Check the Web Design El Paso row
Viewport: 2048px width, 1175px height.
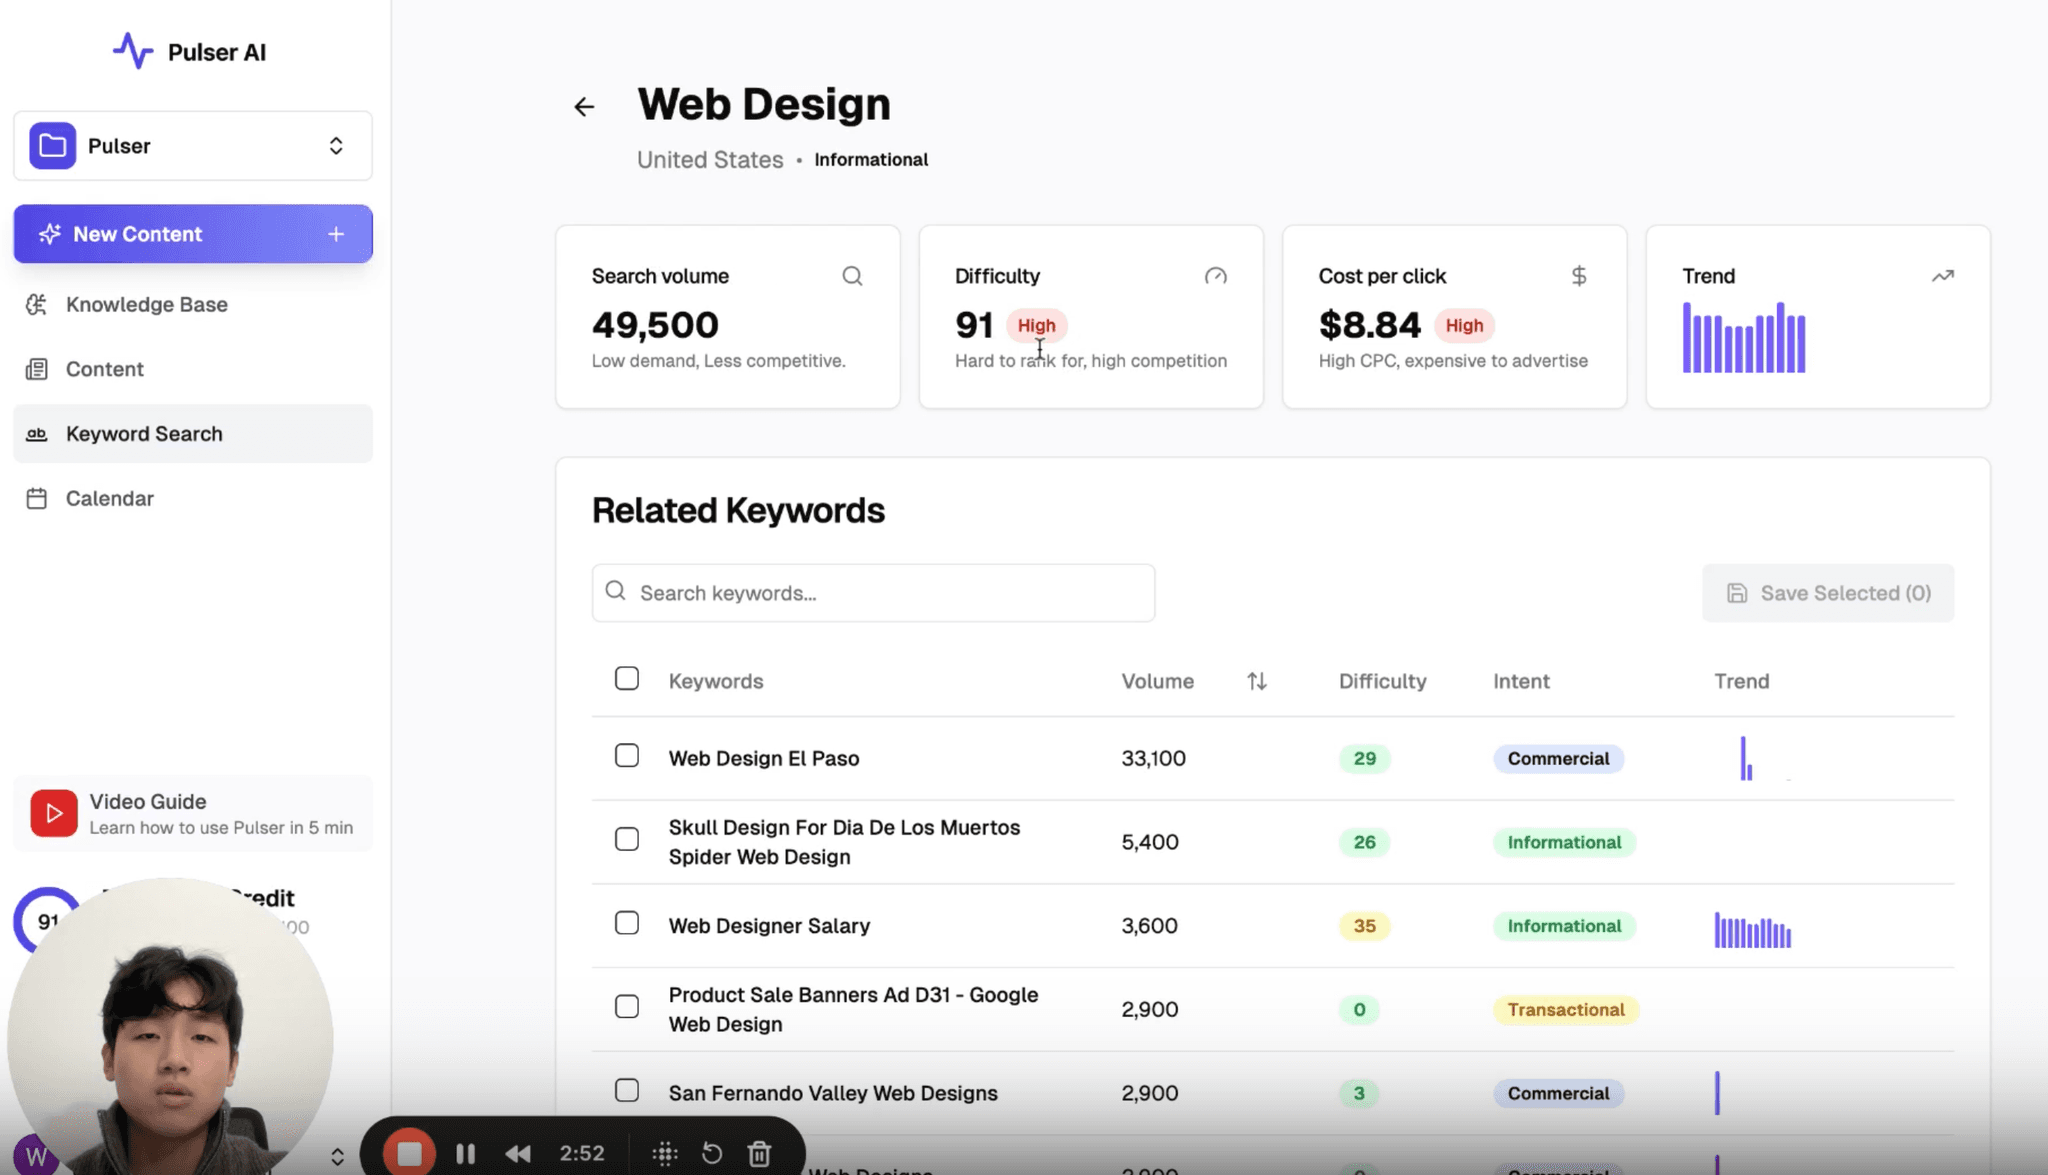point(627,756)
